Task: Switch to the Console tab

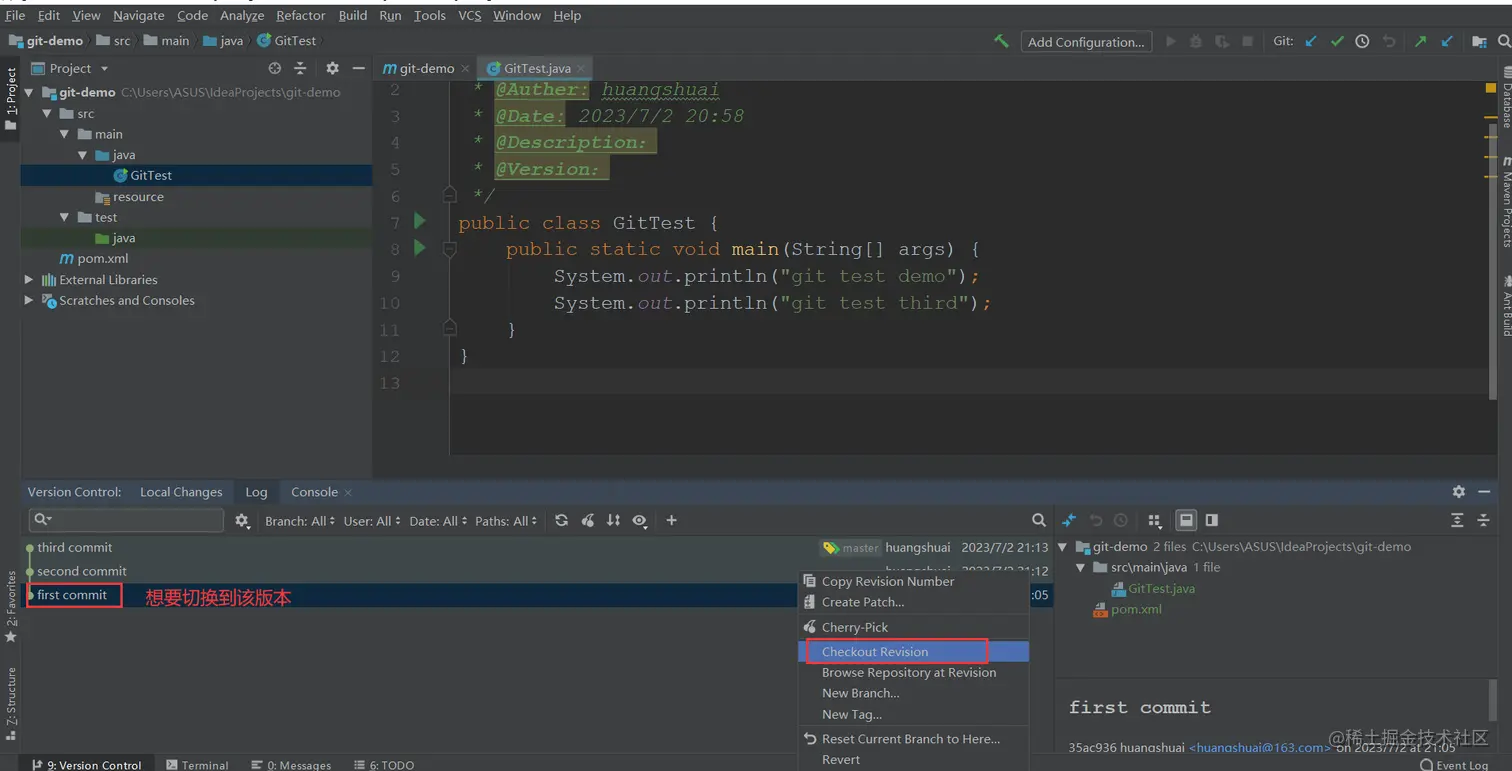Action: (314, 492)
